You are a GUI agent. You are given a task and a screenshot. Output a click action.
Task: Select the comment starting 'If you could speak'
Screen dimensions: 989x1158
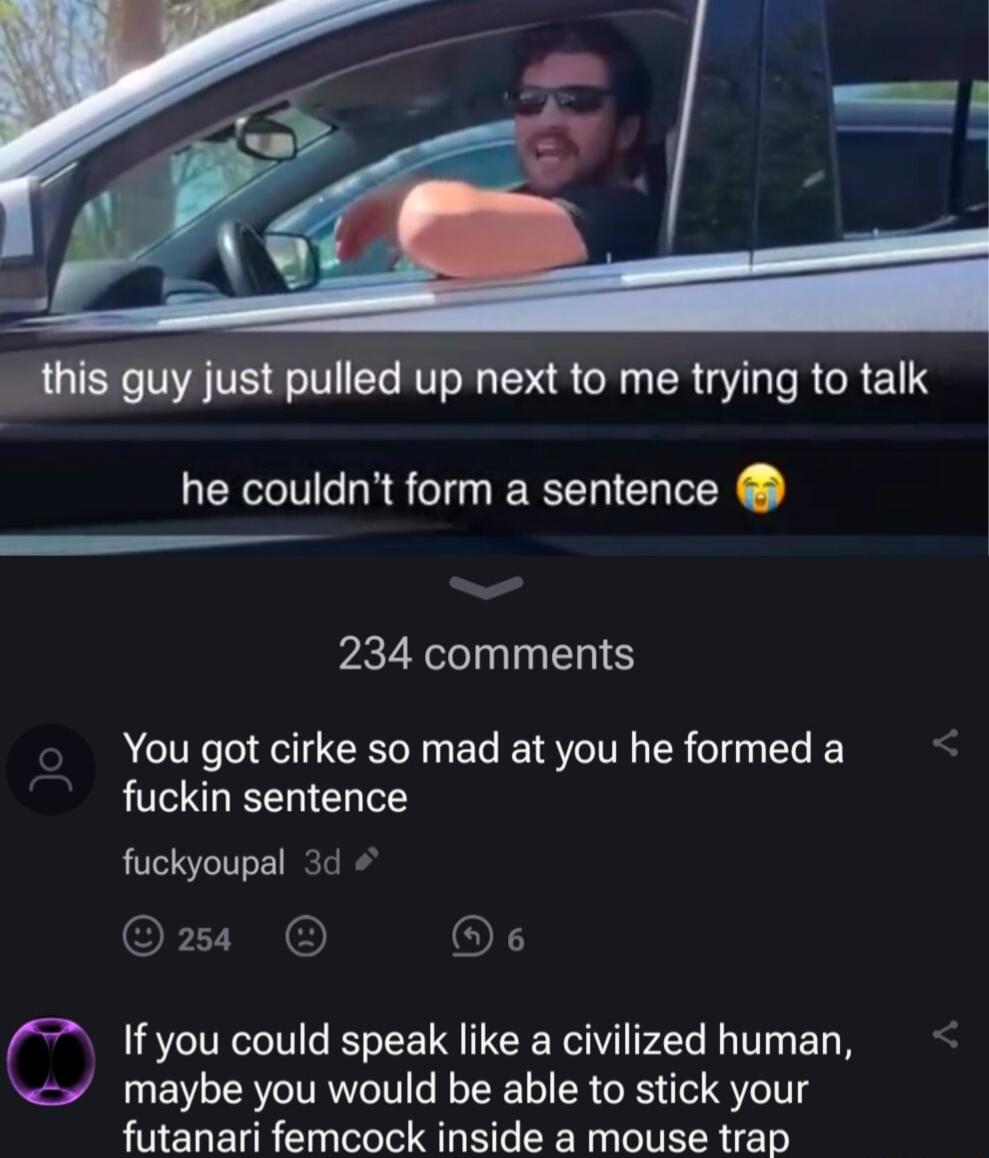point(487,1089)
